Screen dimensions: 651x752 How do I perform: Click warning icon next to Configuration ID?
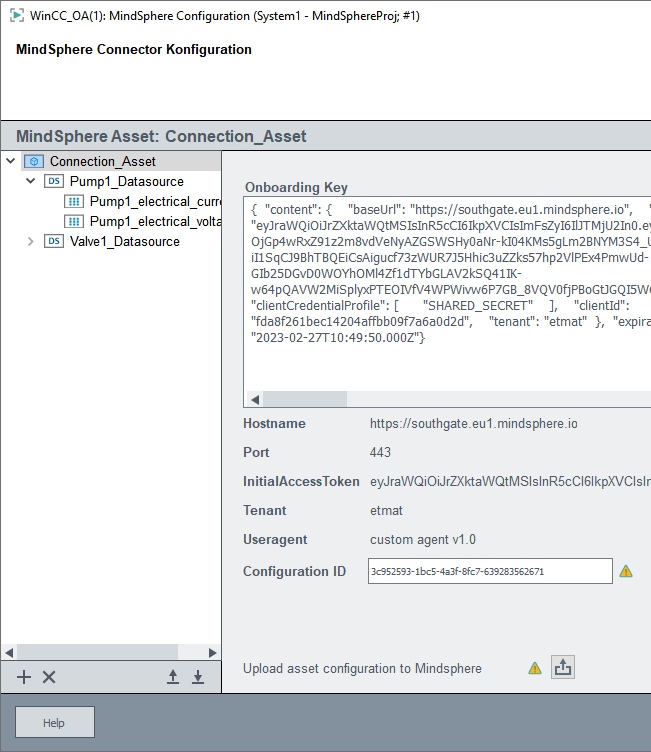pyautogui.click(x=626, y=572)
